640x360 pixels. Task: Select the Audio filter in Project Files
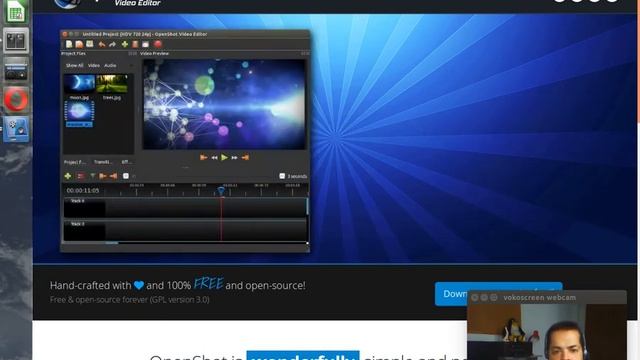pyautogui.click(x=110, y=65)
